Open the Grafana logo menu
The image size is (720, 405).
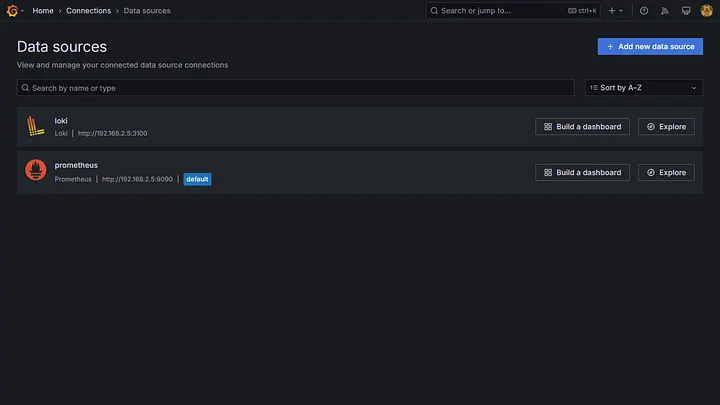tap(12, 11)
